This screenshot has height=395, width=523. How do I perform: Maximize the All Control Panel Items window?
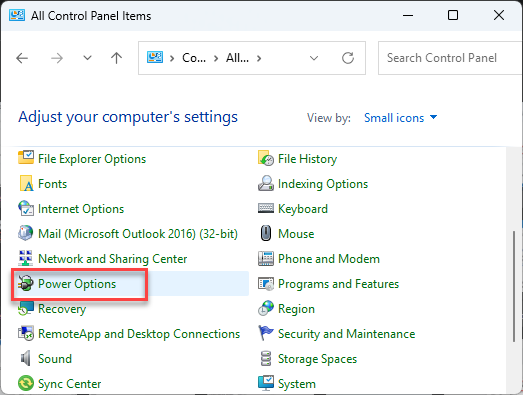tap(453, 15)
